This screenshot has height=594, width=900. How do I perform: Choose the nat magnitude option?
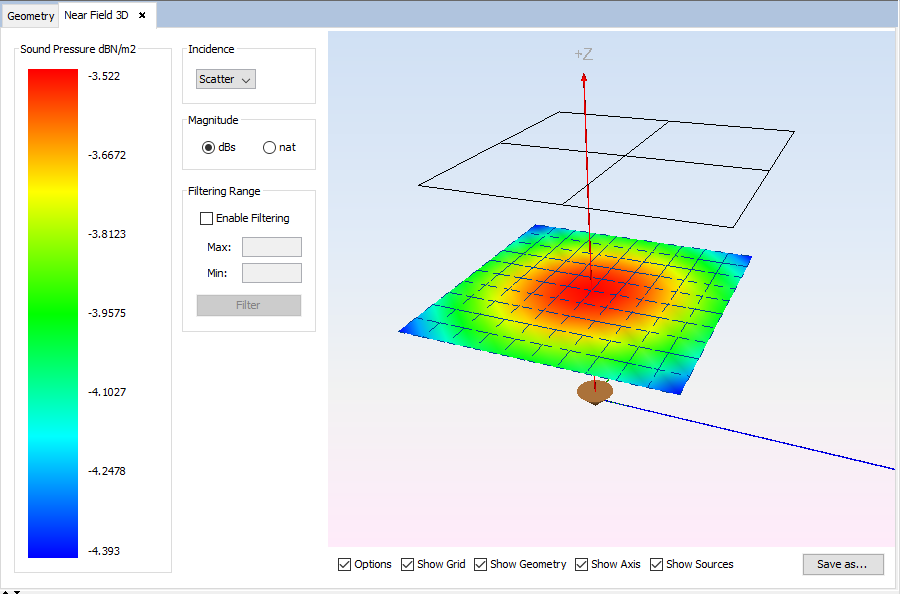point(269,147)
